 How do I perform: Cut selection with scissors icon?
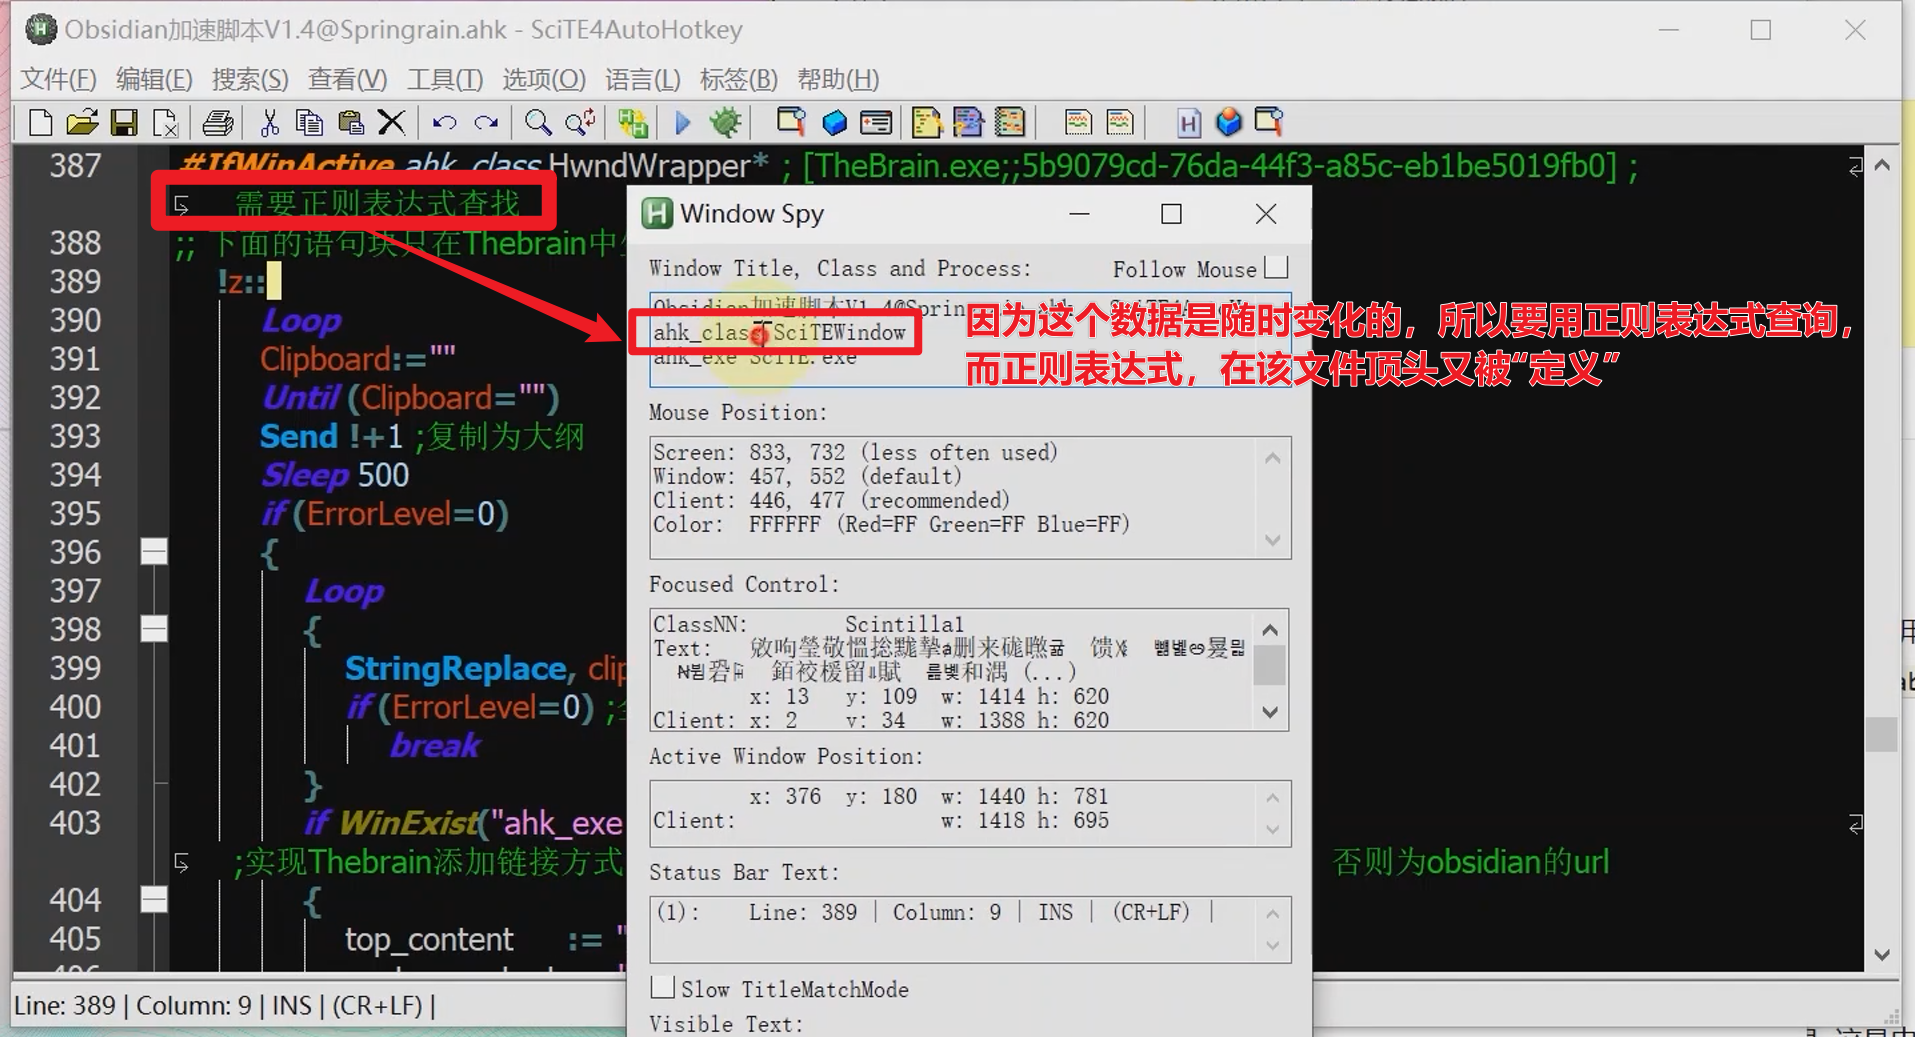click(x=268, y=123)
